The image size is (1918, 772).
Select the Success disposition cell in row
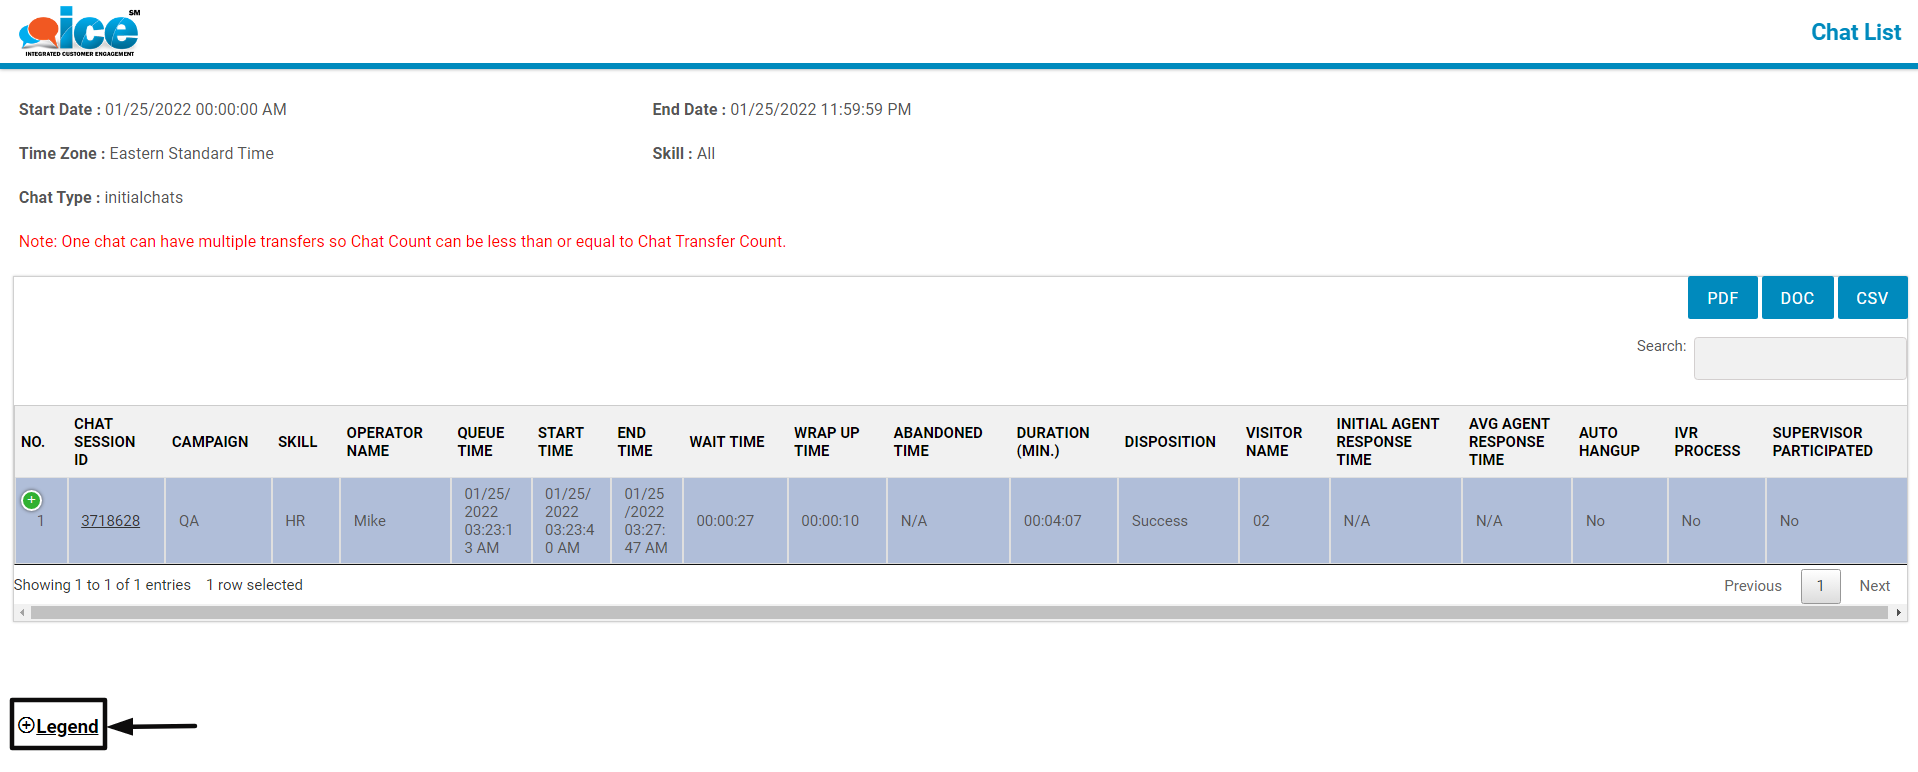(x=1159, y=521)
